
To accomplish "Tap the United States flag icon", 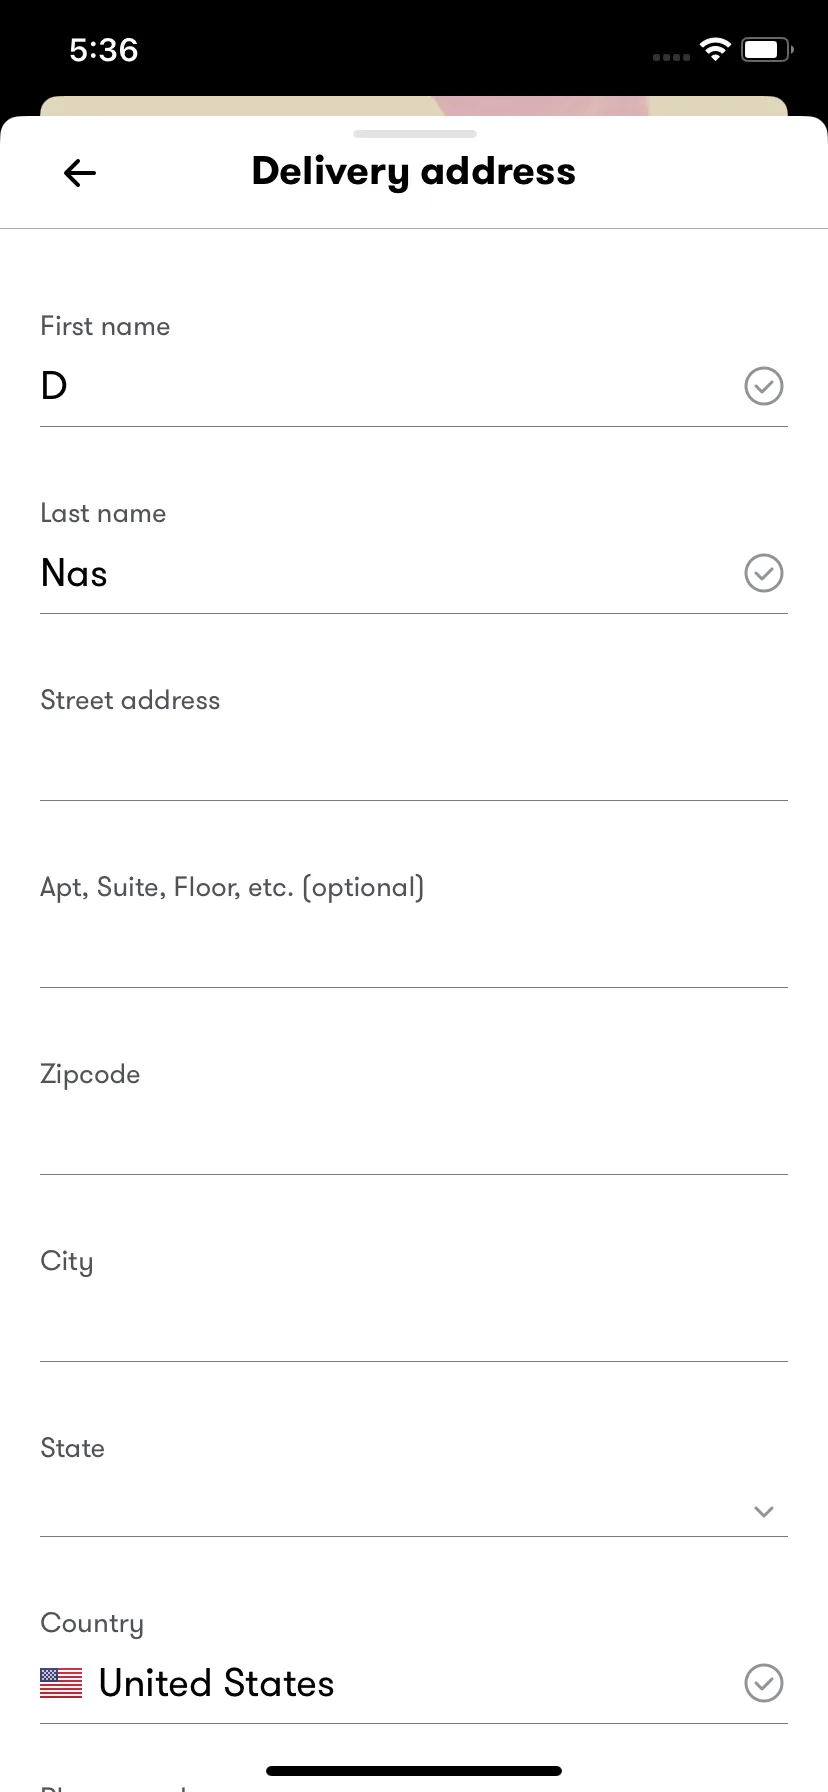I will coord(61,1683).
